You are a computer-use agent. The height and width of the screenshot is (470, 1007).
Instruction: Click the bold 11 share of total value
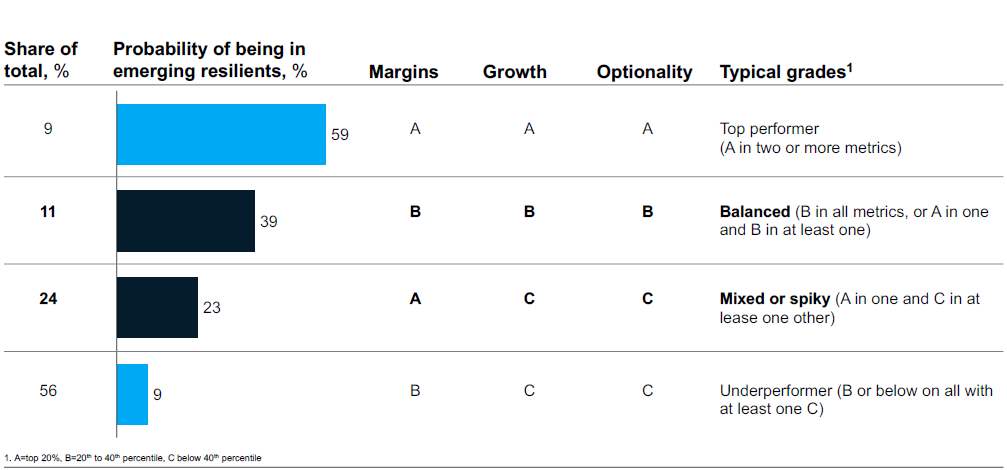click(x=48, y=212)
